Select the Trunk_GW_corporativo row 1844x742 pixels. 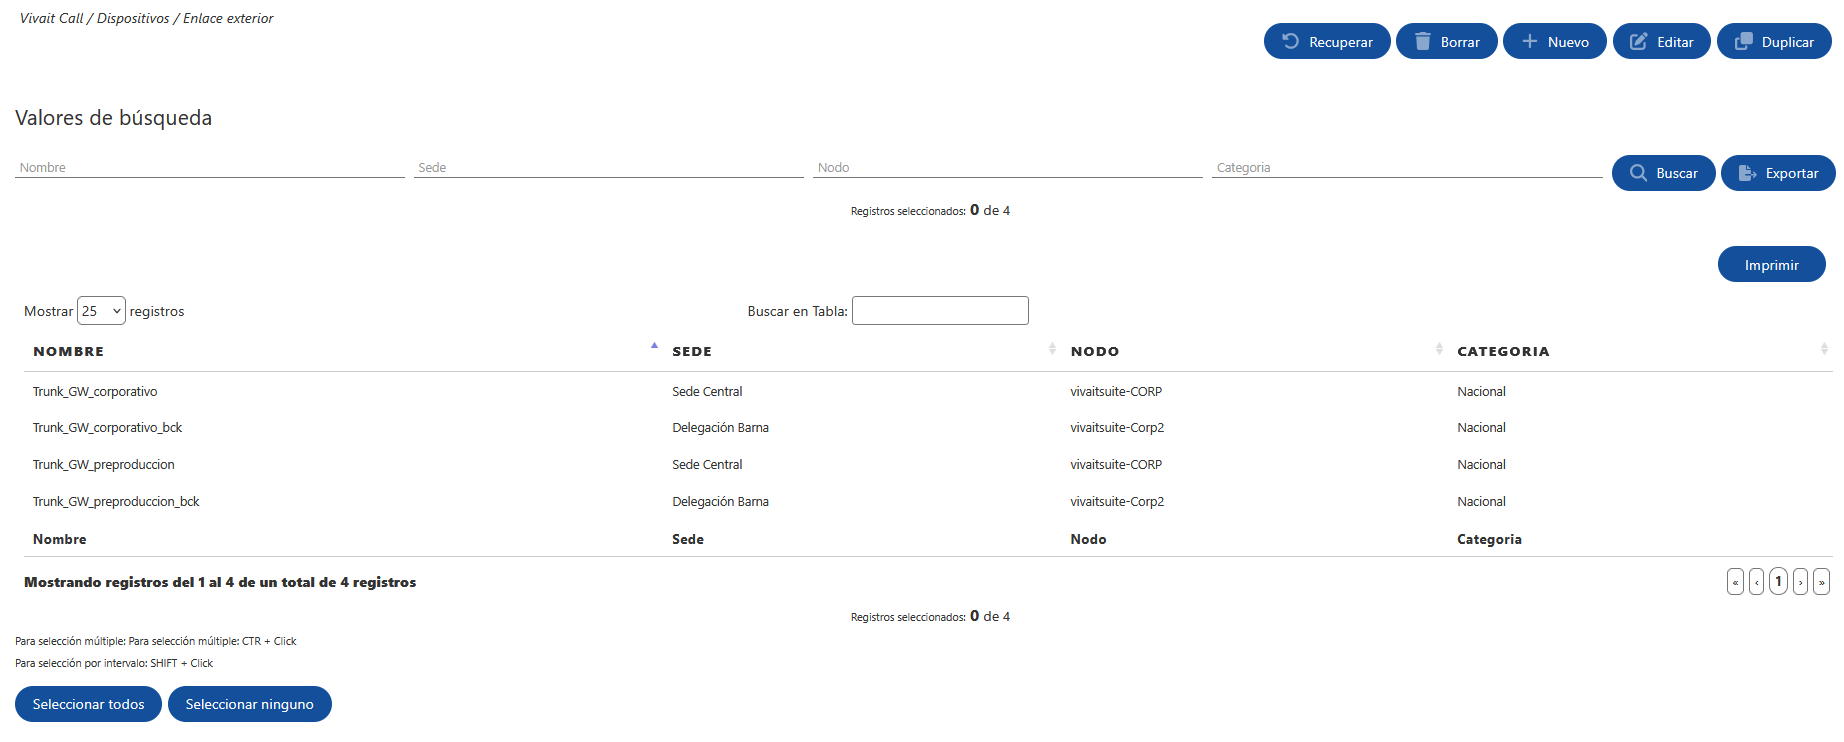point(928,391)
